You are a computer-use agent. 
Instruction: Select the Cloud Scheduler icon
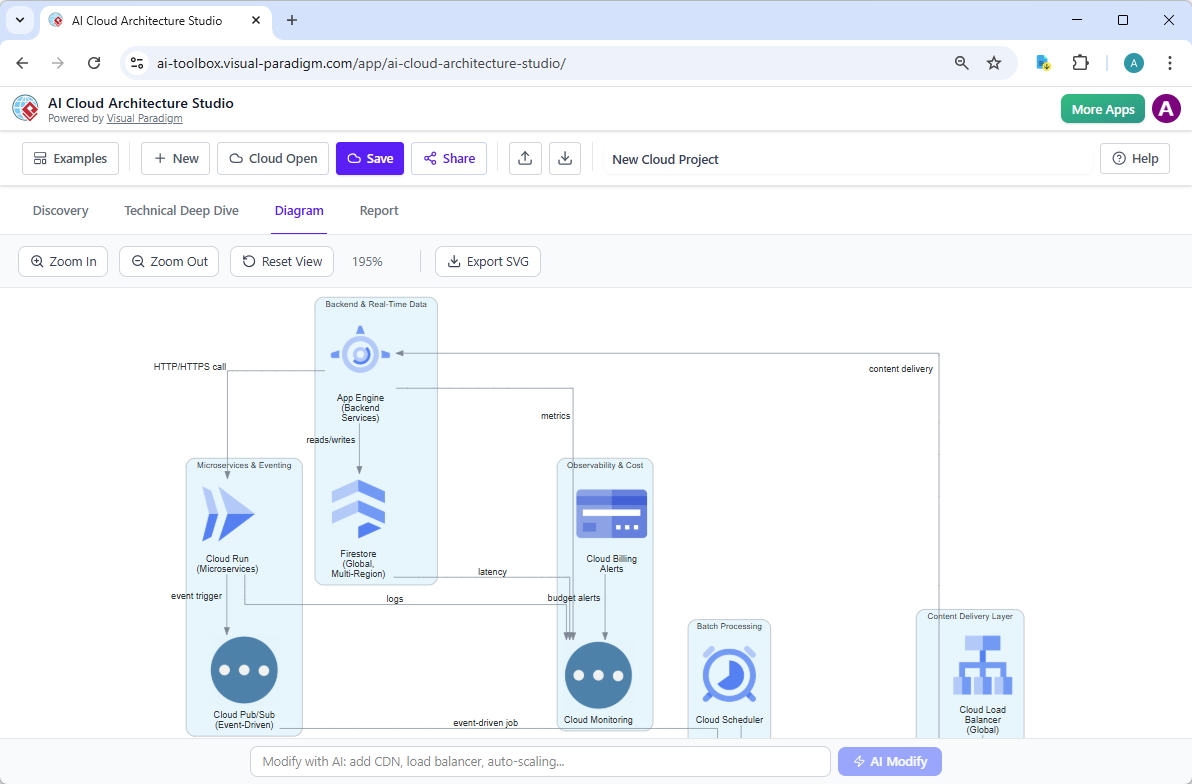click(x=729, y=675)
